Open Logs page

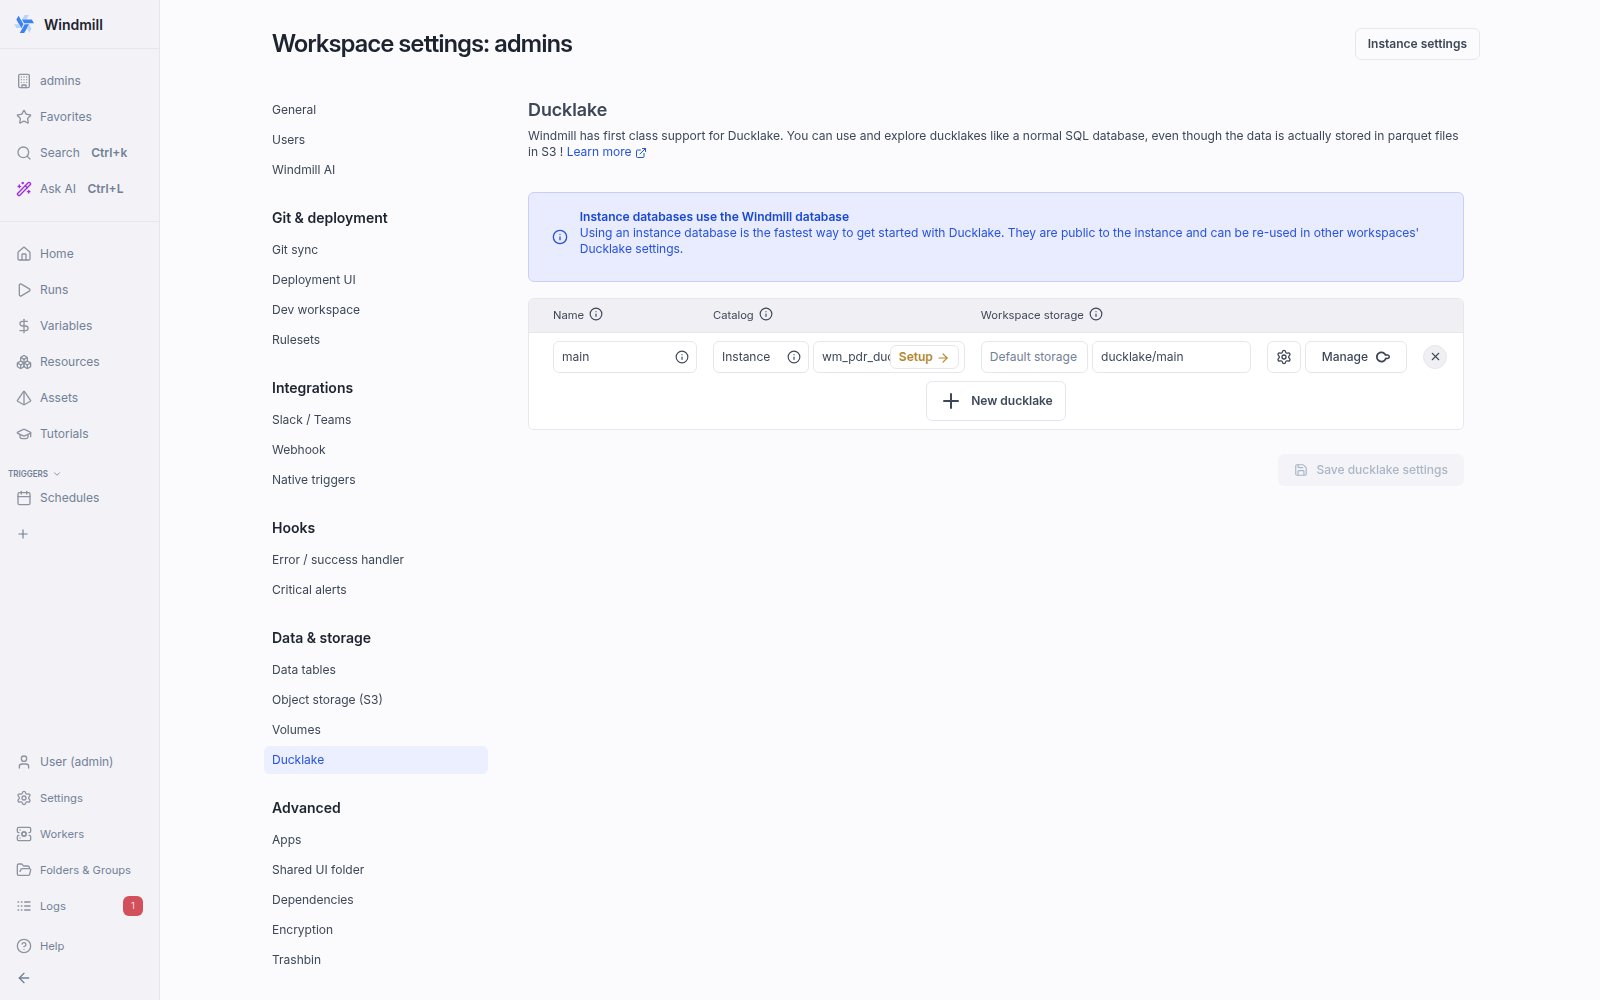click(79, 906)
